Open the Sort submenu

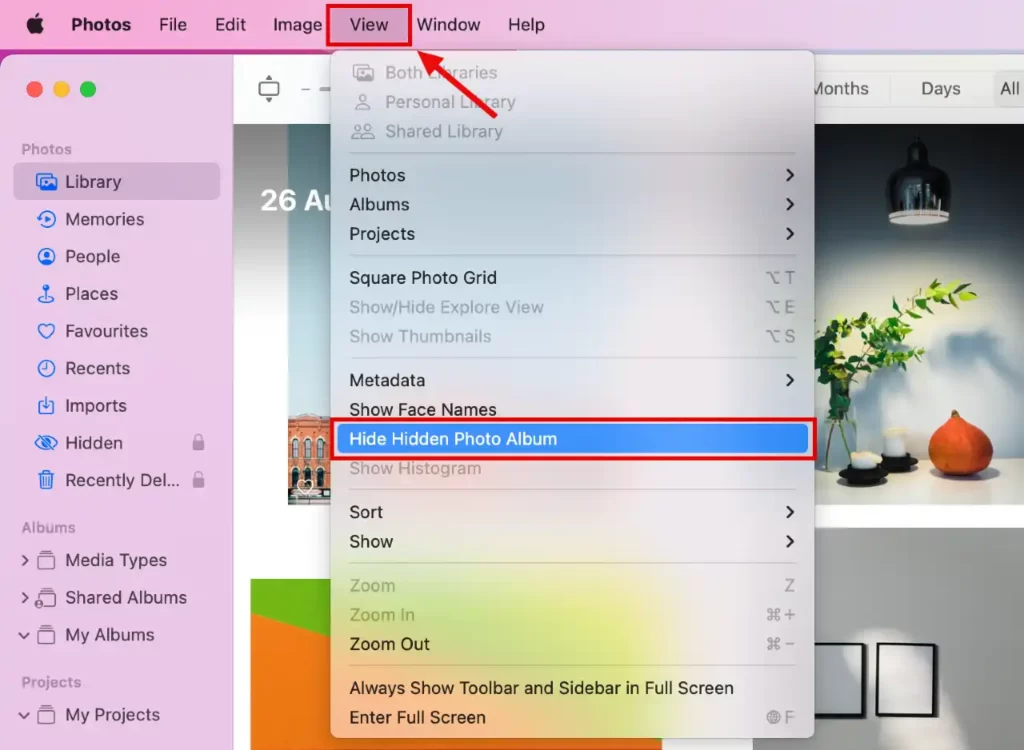[x=572, y=512]
